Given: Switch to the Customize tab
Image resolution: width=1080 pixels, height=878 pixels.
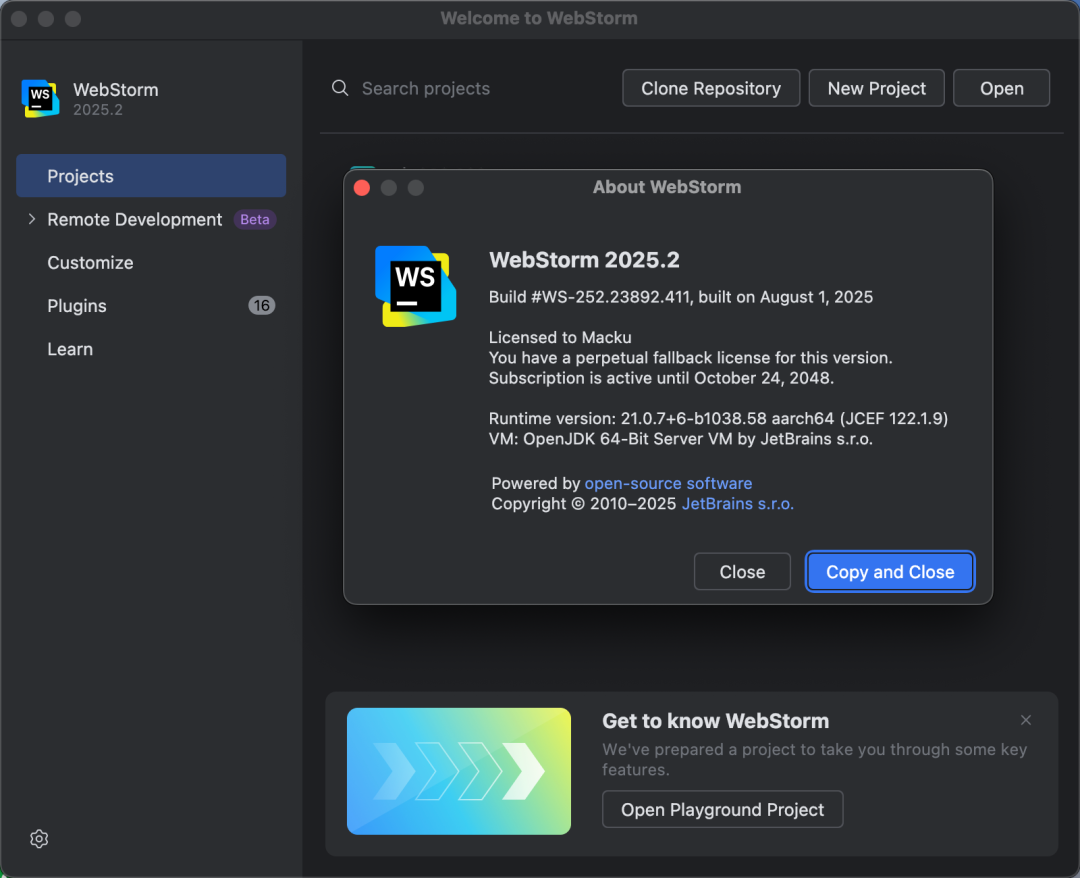Looking at the screenshot, I should [90, 262].
